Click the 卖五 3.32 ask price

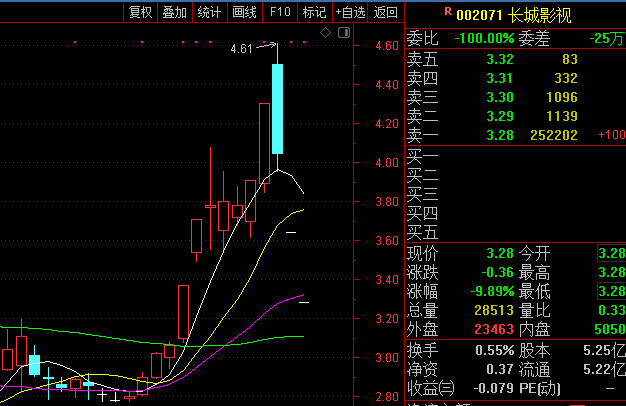click(x=500, y=59)
